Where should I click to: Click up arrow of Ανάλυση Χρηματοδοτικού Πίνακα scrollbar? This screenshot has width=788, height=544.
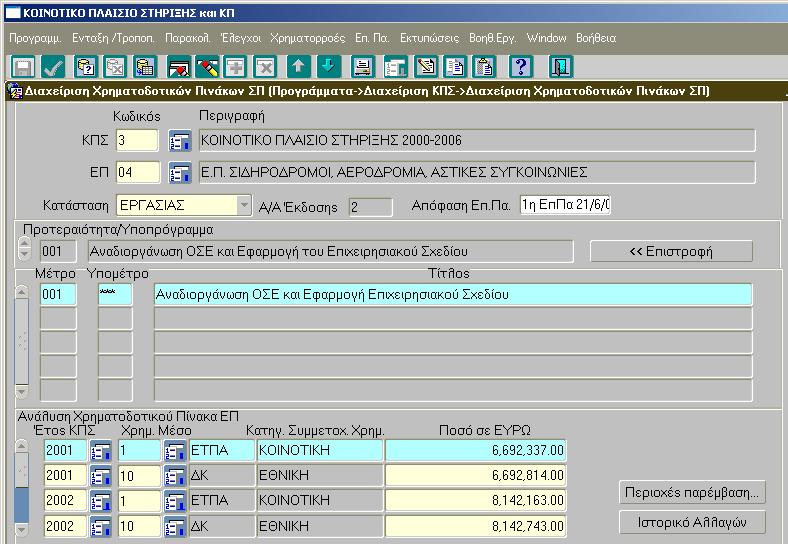pyautogui.click(x=22, y=445)
